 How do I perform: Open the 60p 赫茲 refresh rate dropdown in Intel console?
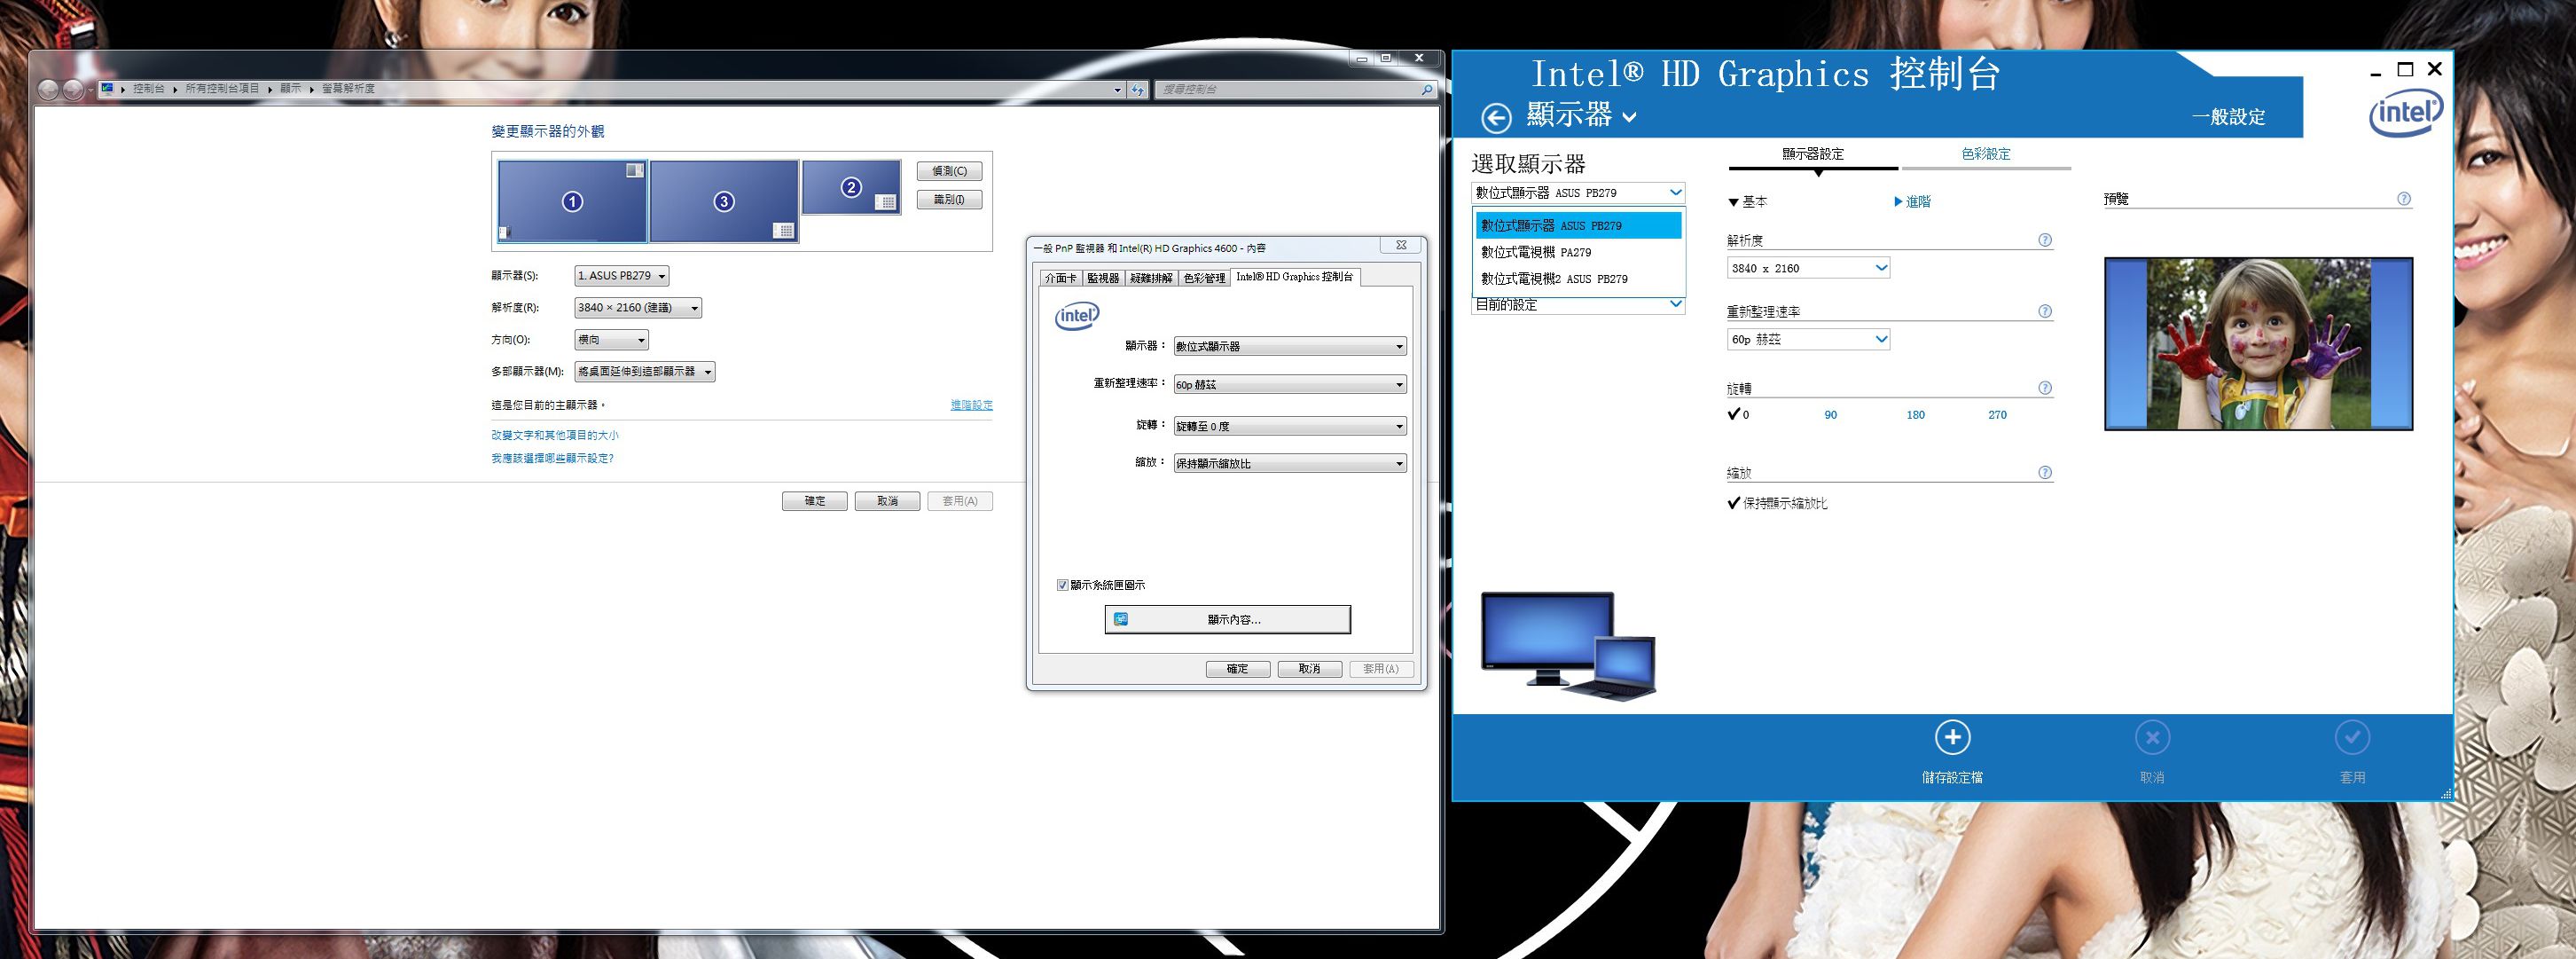1808,339
